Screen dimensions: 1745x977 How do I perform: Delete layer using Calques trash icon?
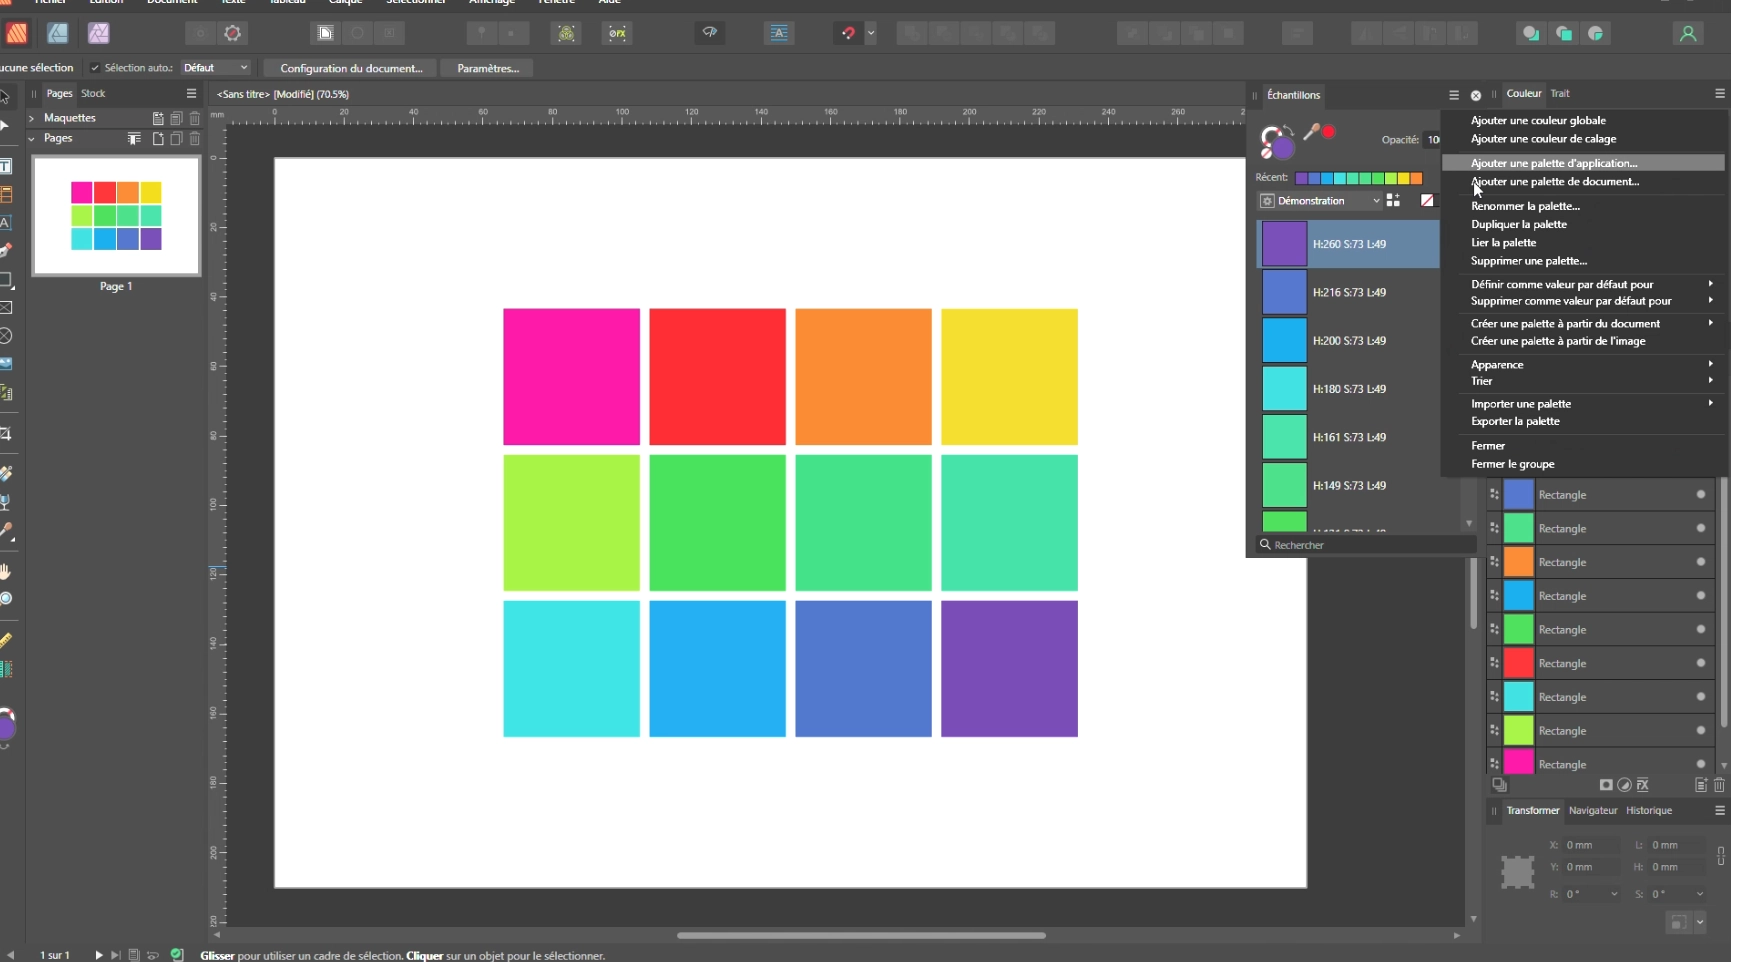[1720, 785]
